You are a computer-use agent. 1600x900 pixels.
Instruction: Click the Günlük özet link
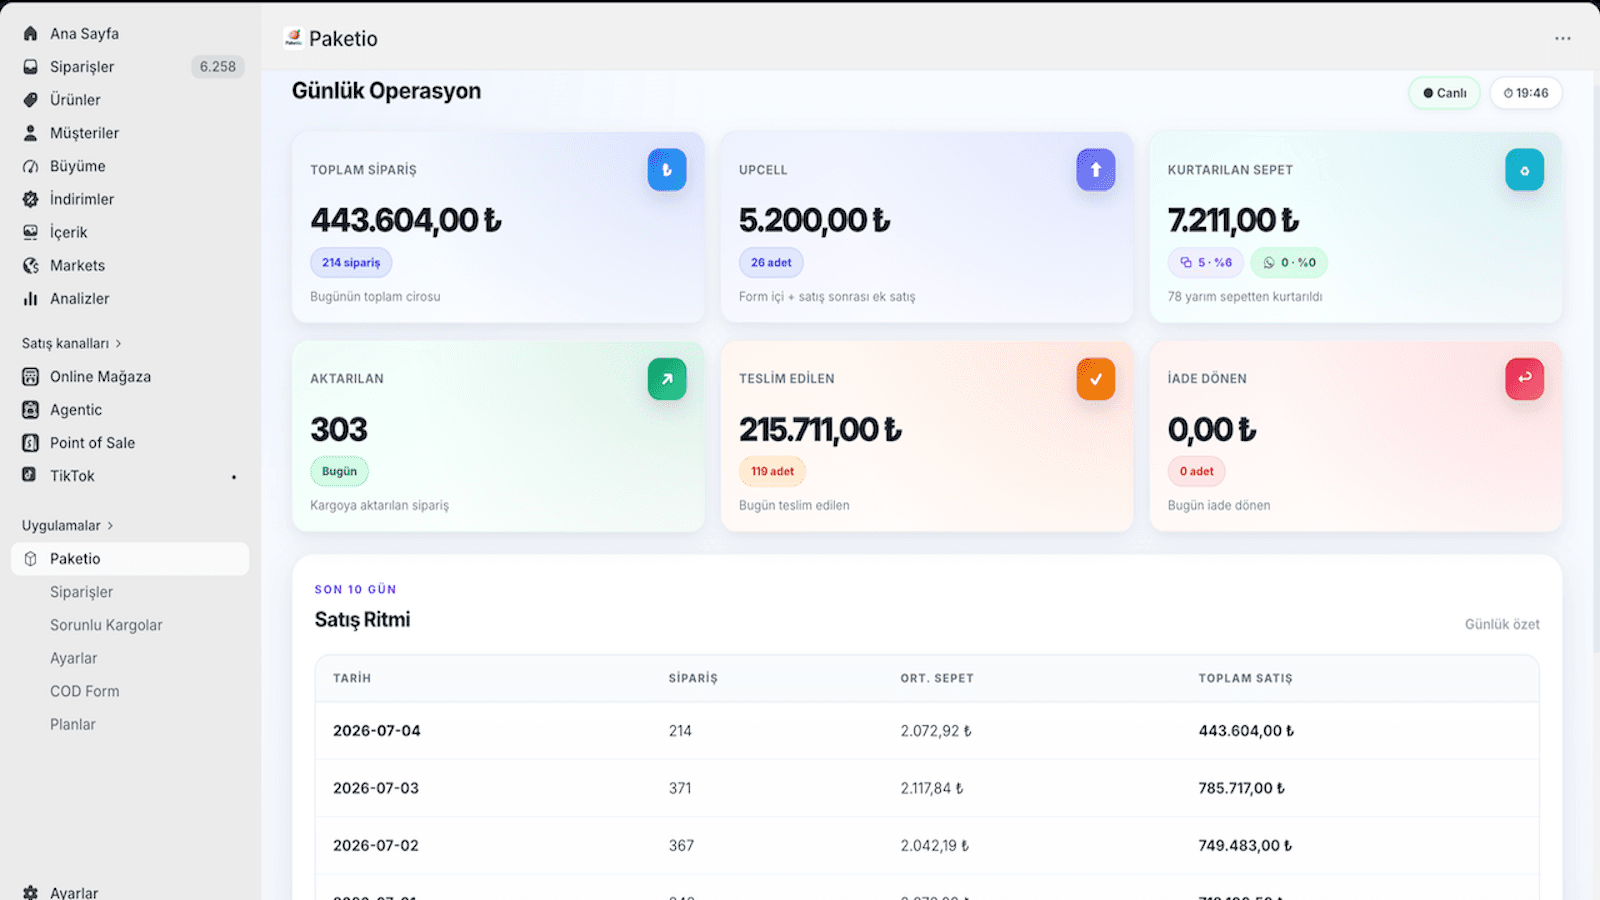(x=1502, y=624)
